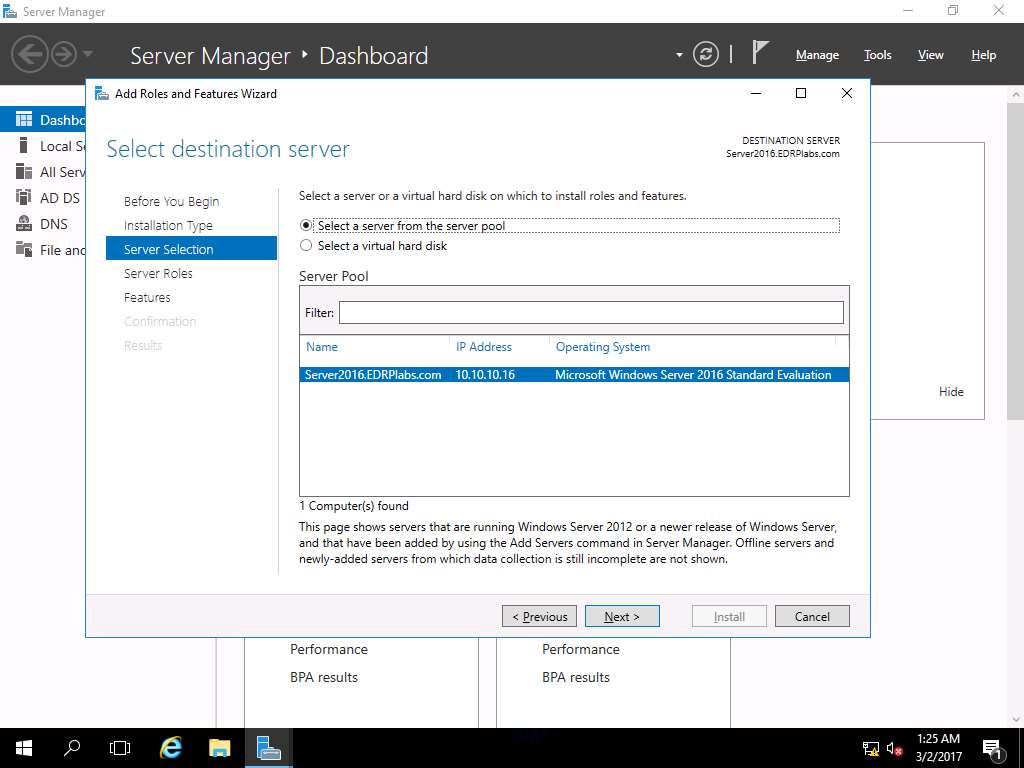Launch Internet Explorer from taskbar

point(171,748)
